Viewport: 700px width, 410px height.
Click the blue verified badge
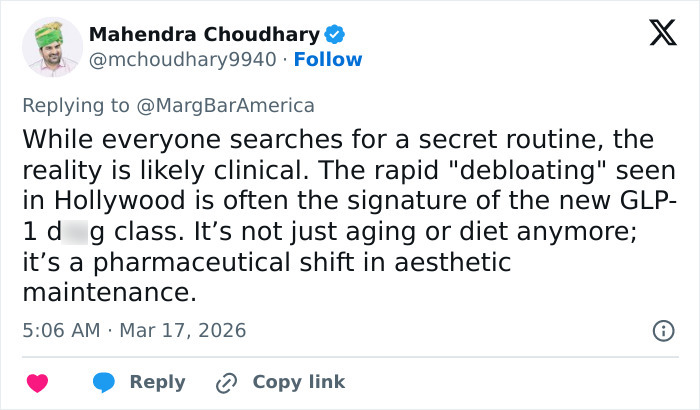[335, 35]
